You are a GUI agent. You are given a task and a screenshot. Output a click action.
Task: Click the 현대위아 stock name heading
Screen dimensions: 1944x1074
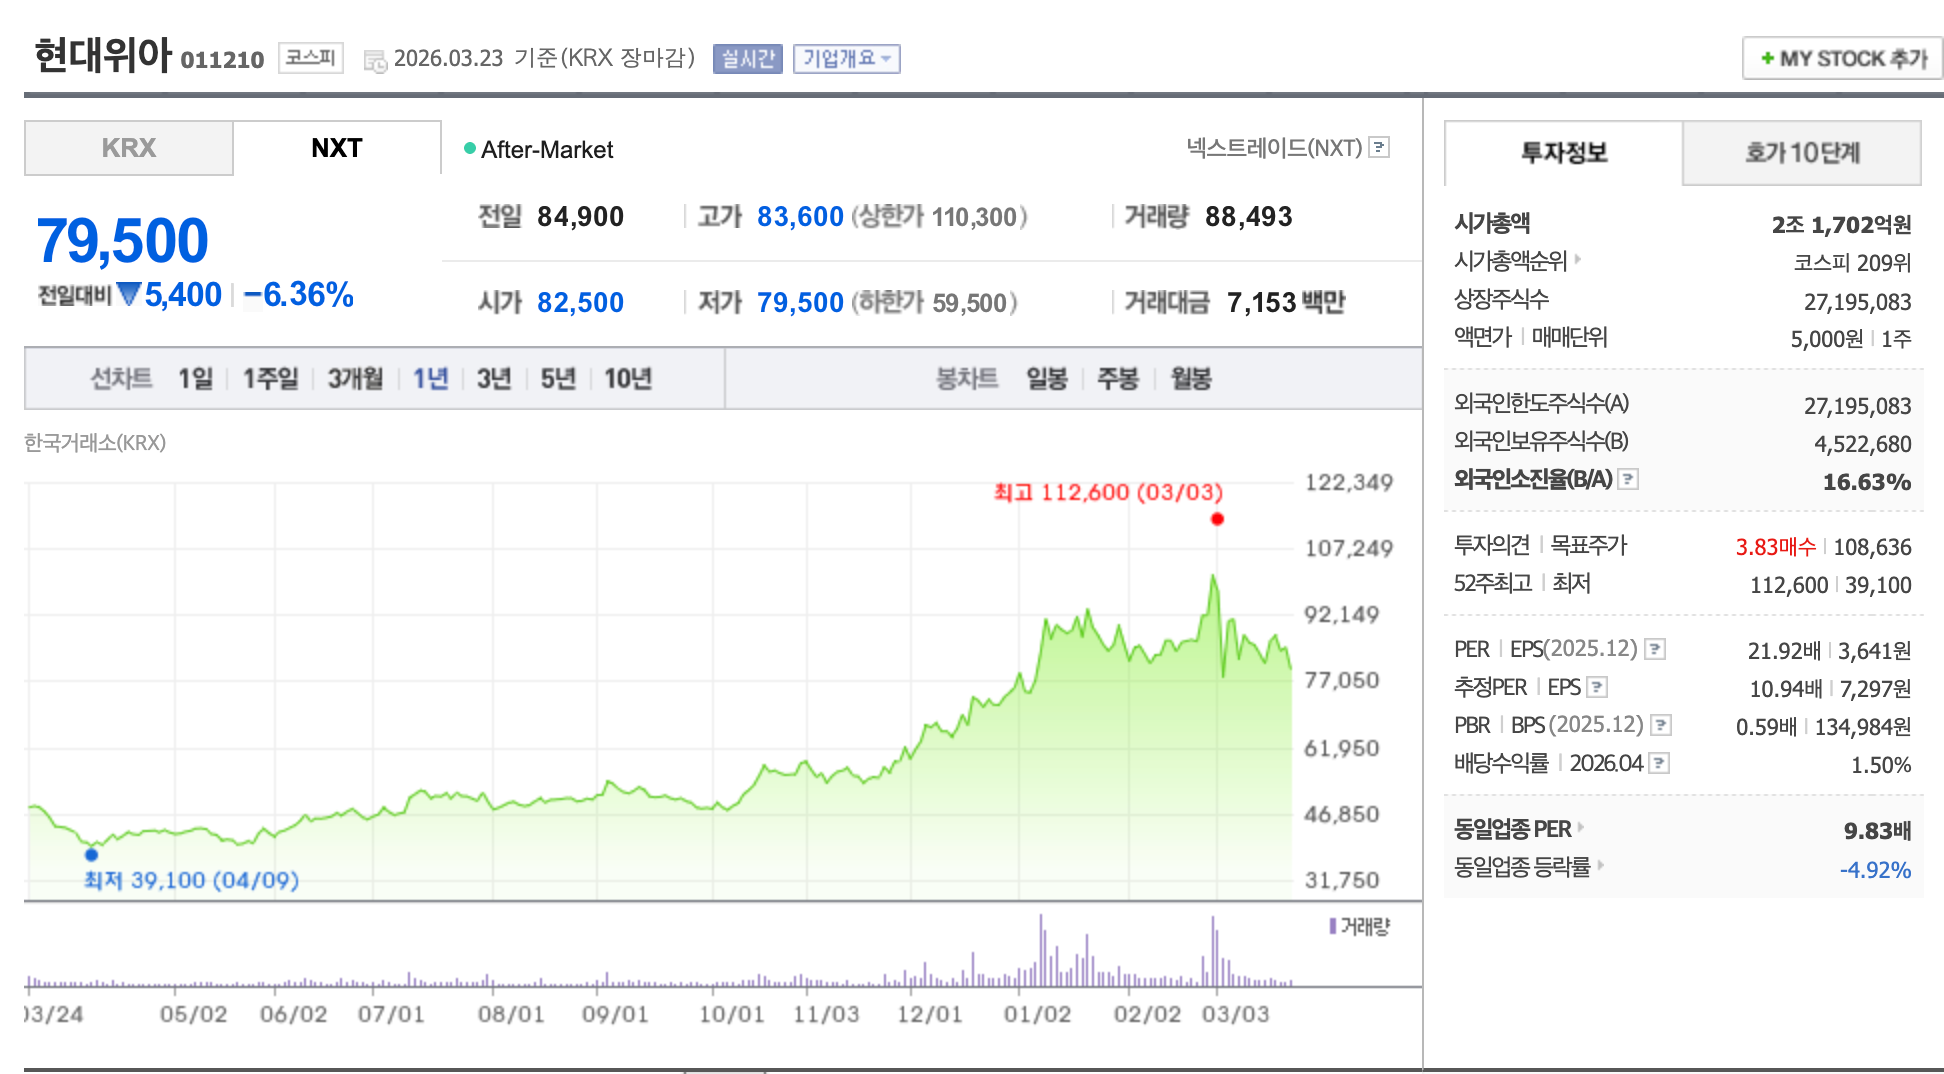tap(103, 55)
